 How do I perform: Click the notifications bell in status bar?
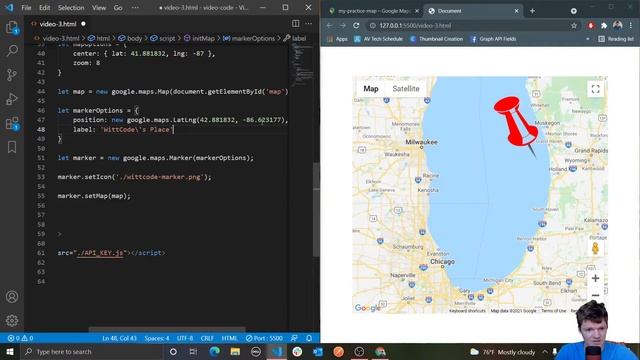(309, 338)
